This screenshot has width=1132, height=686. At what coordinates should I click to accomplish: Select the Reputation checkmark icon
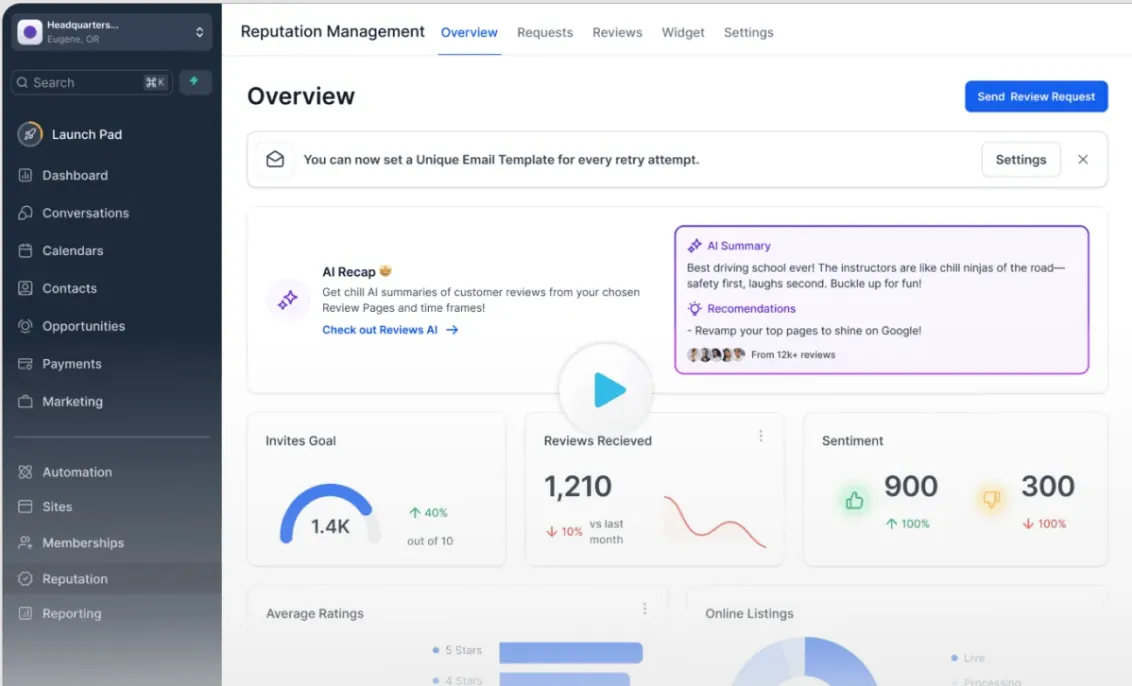tap(25, 578)
